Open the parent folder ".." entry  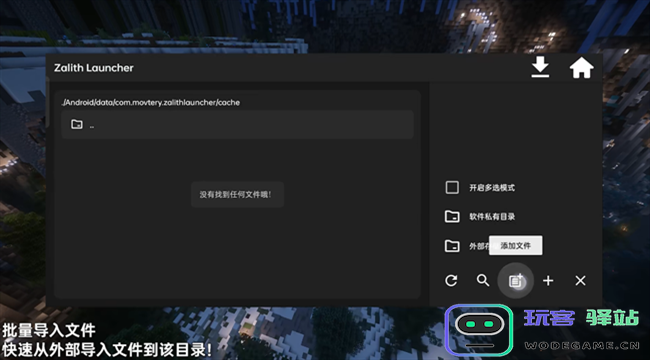click(x=238, y=124)
